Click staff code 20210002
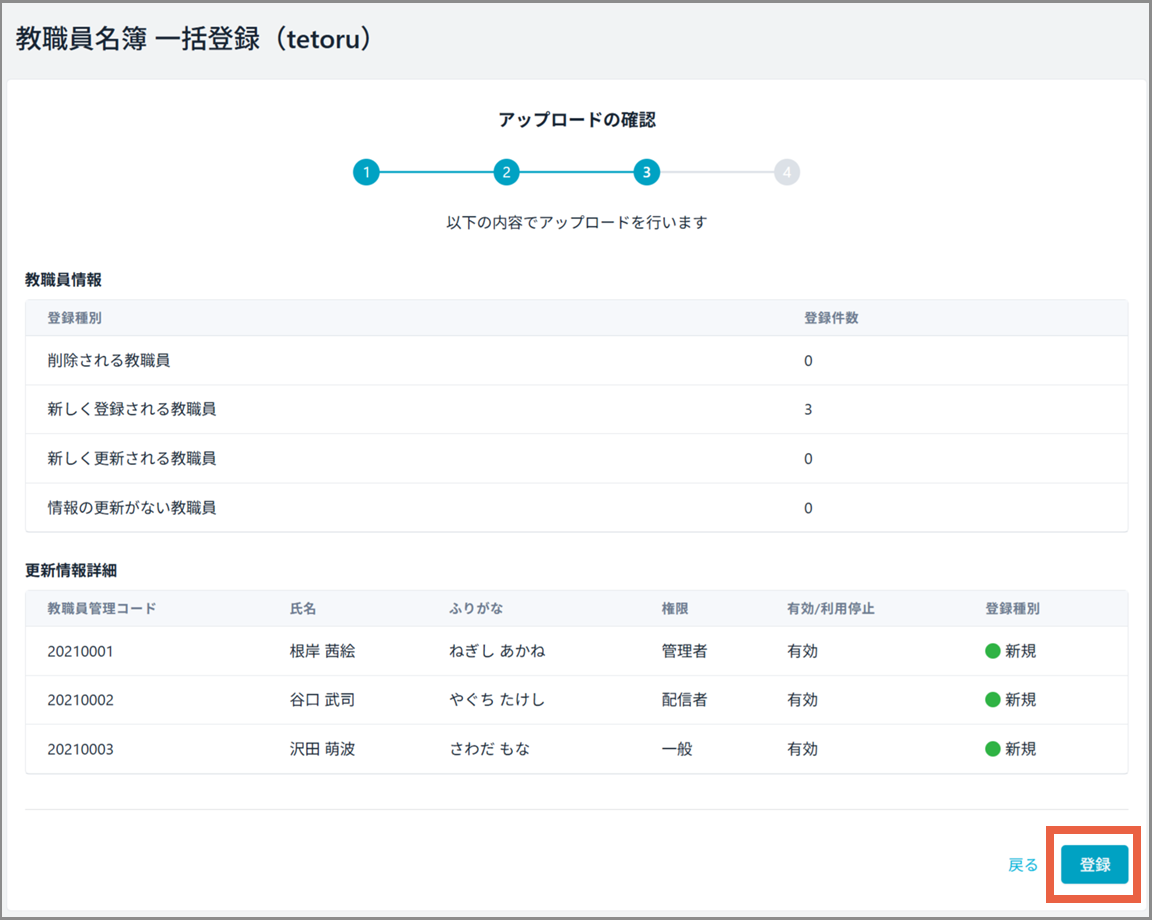 [80, 700]
